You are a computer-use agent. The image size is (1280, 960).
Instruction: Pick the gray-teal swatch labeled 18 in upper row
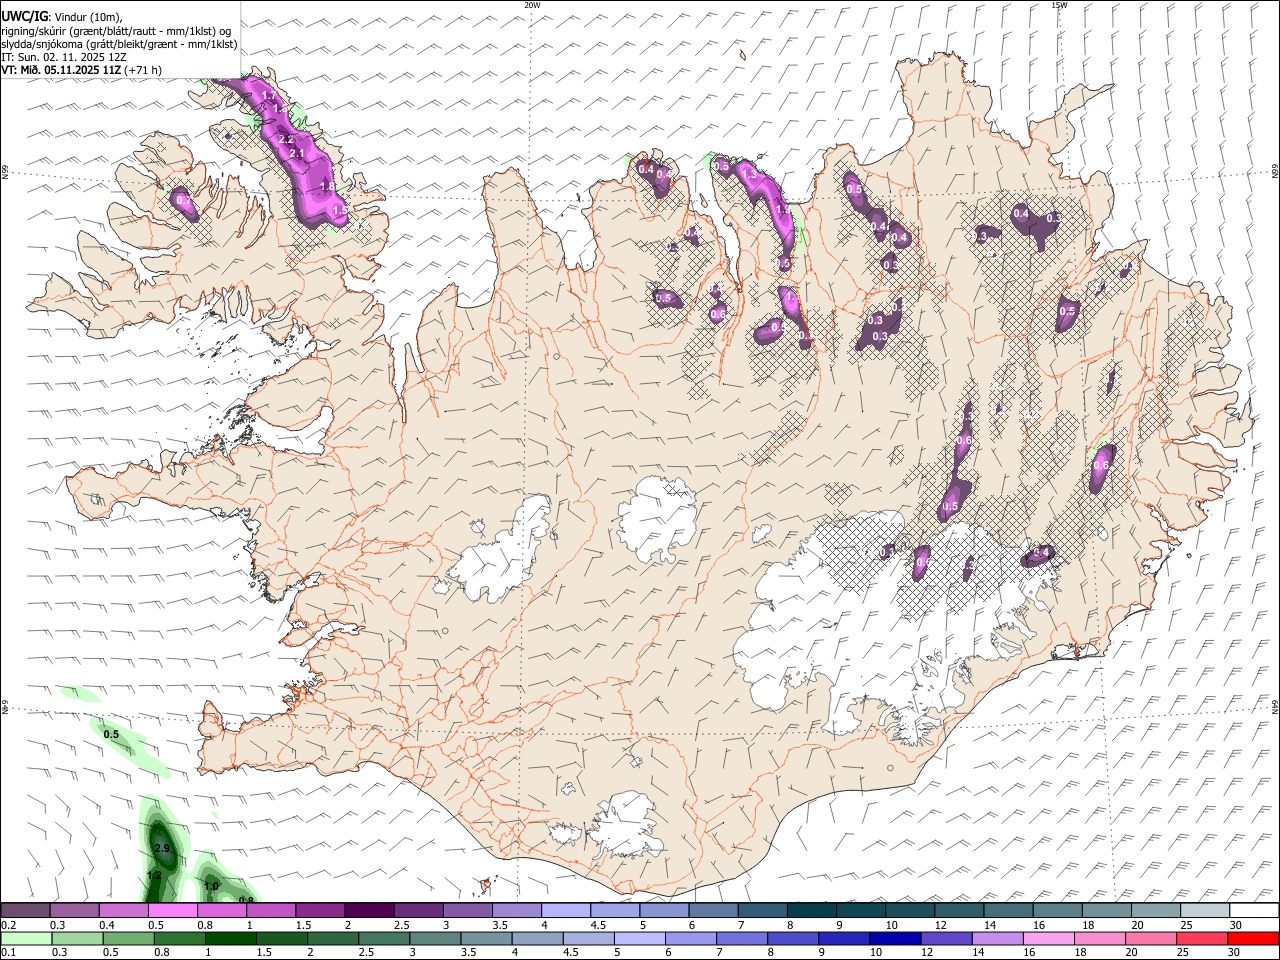pos(1107,910)
